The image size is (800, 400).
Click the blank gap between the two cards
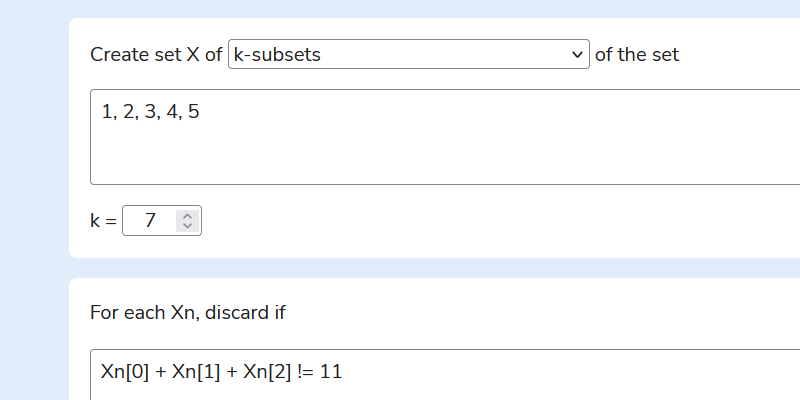coord(400,268)
